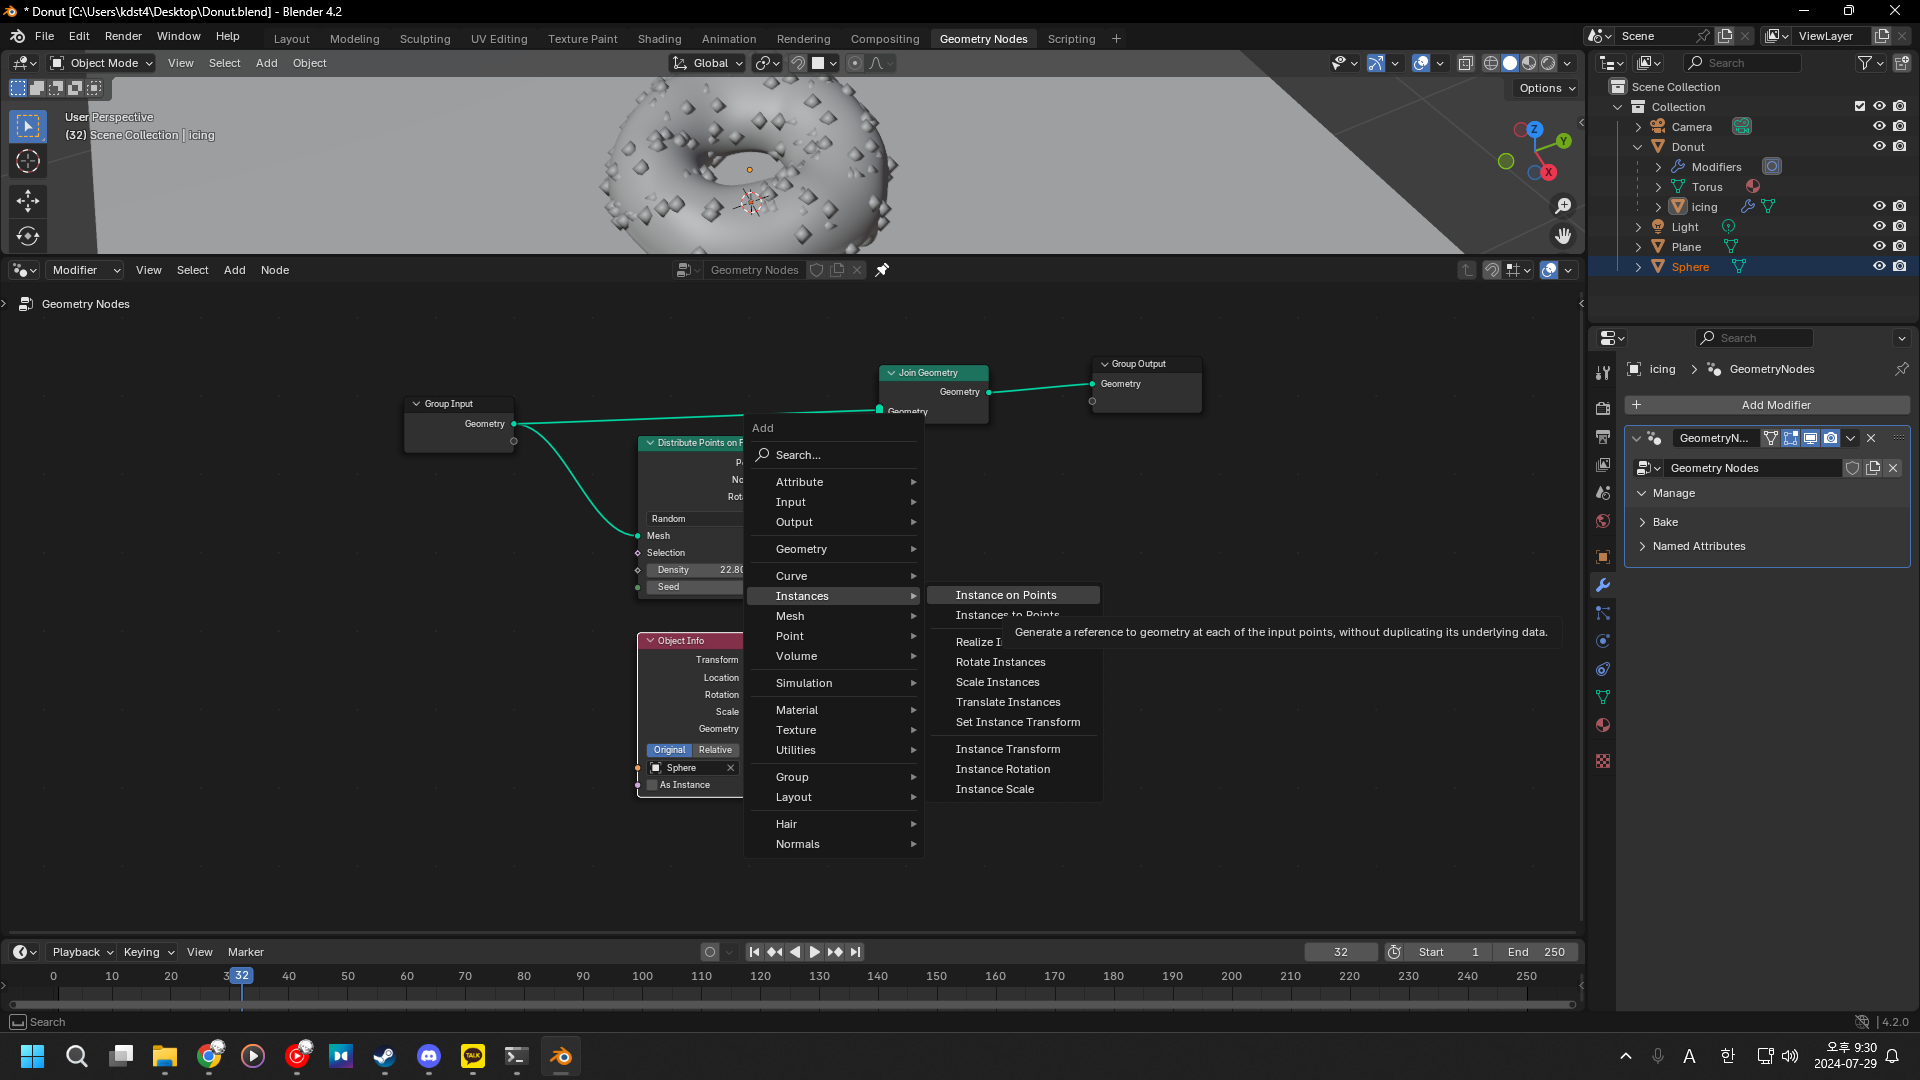Jump to the first frame in timeline

(754, 952)
